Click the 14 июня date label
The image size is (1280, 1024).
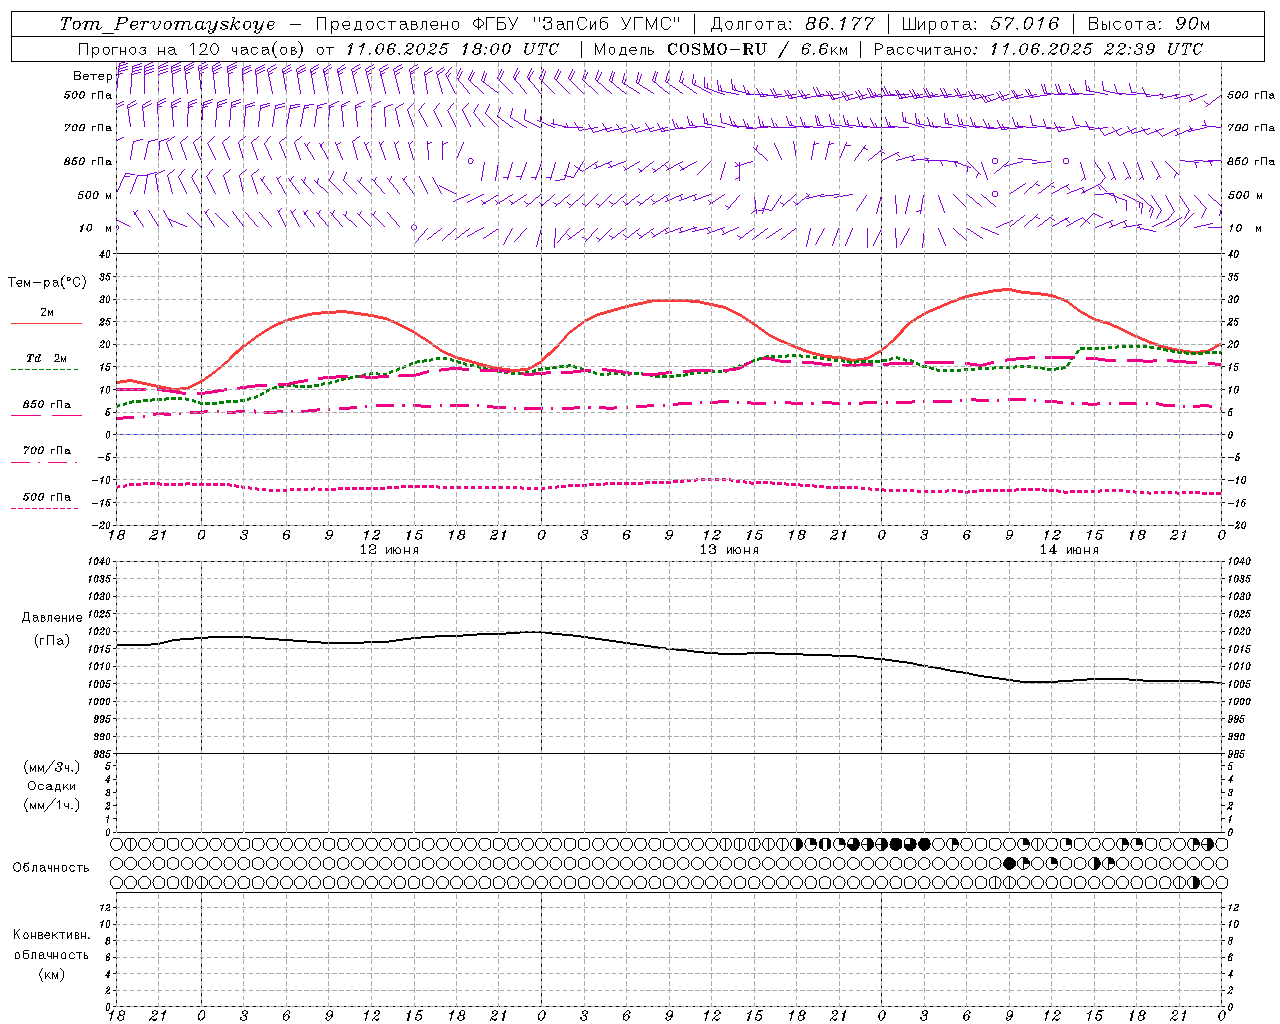[1069, 550]
